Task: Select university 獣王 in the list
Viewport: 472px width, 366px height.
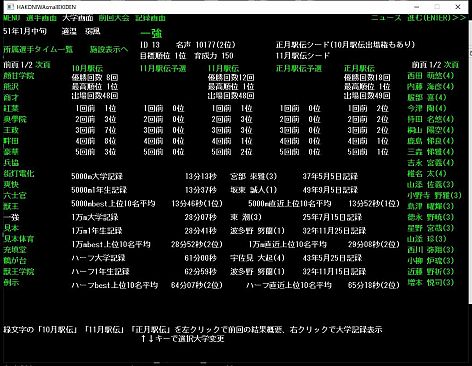Action: (11, 206)
